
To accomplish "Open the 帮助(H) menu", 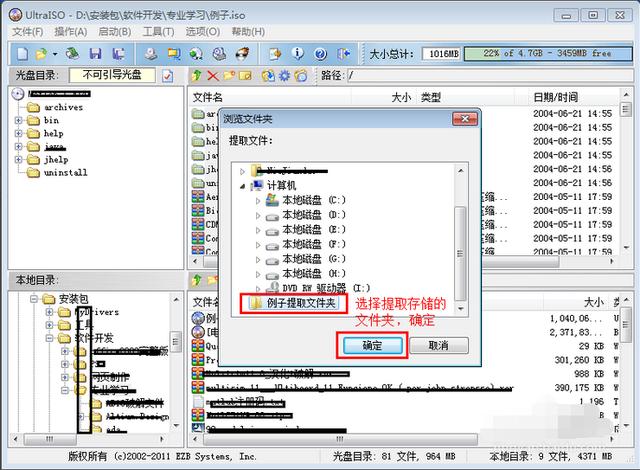I will pyautogui.click(x=248, y=32).
